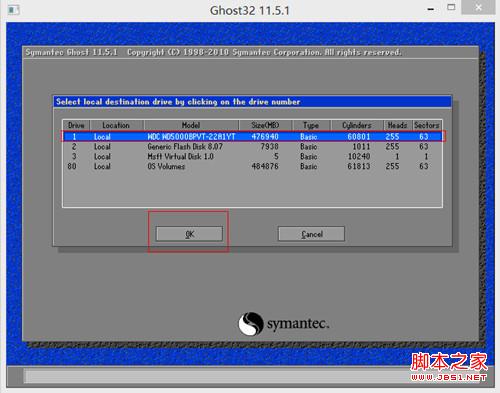The width and height of the screenshot is (500, 393).
Task: Click cylinders value 60801
Action: 359,136
